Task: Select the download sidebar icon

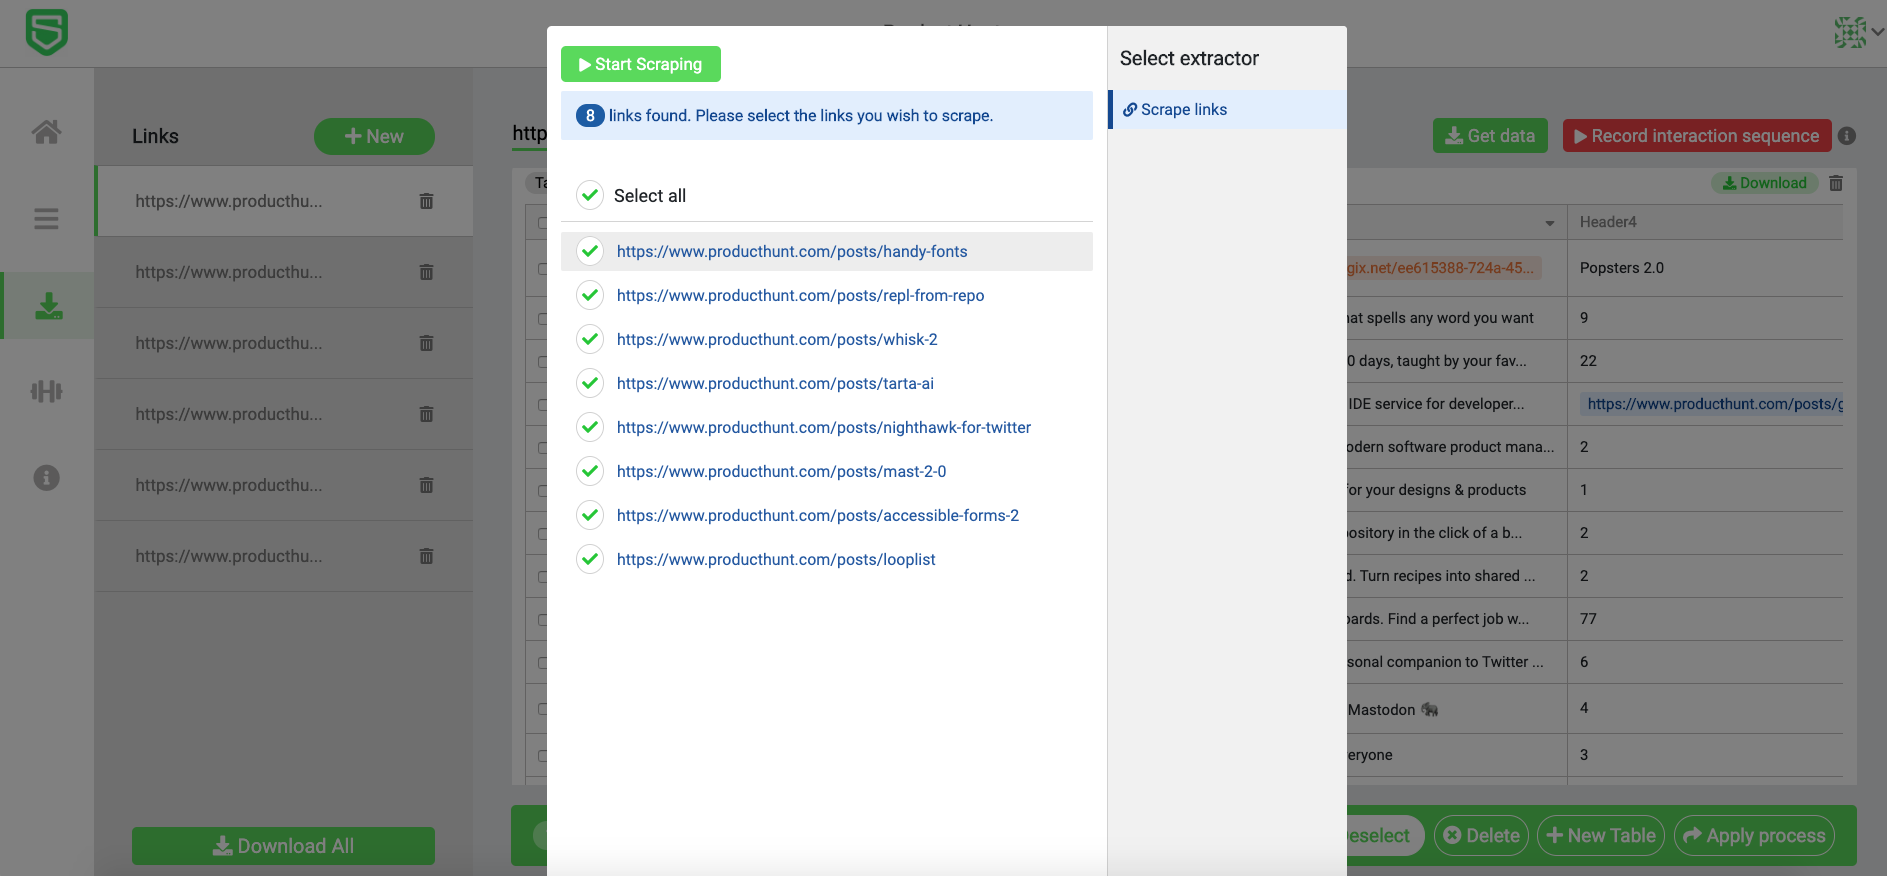Action: click(48, 306)
